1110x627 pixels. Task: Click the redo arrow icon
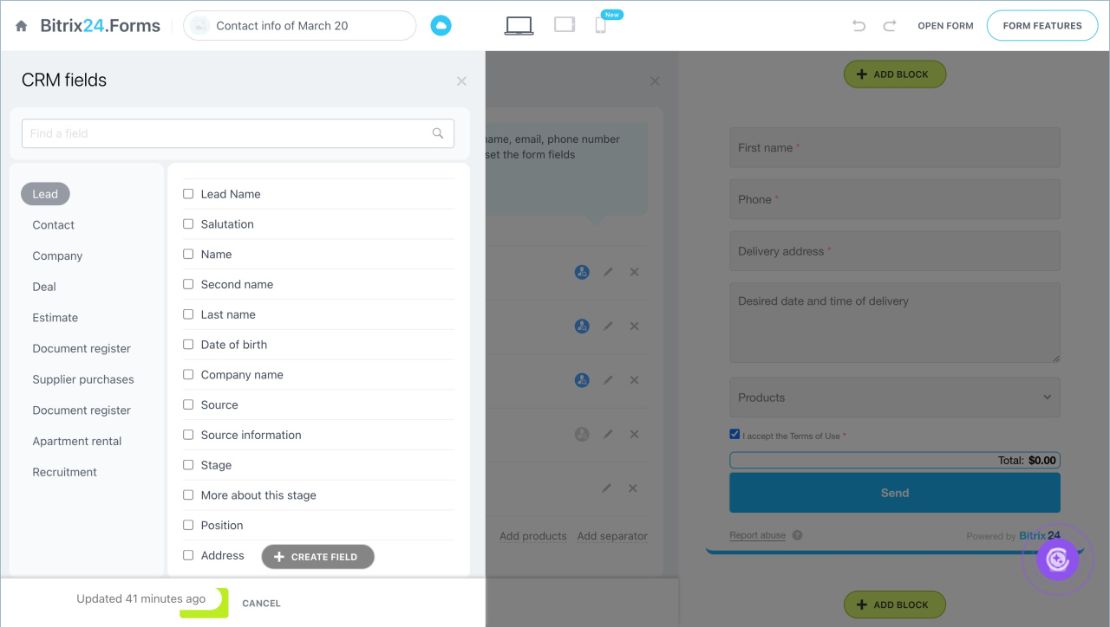coord(890,26)
